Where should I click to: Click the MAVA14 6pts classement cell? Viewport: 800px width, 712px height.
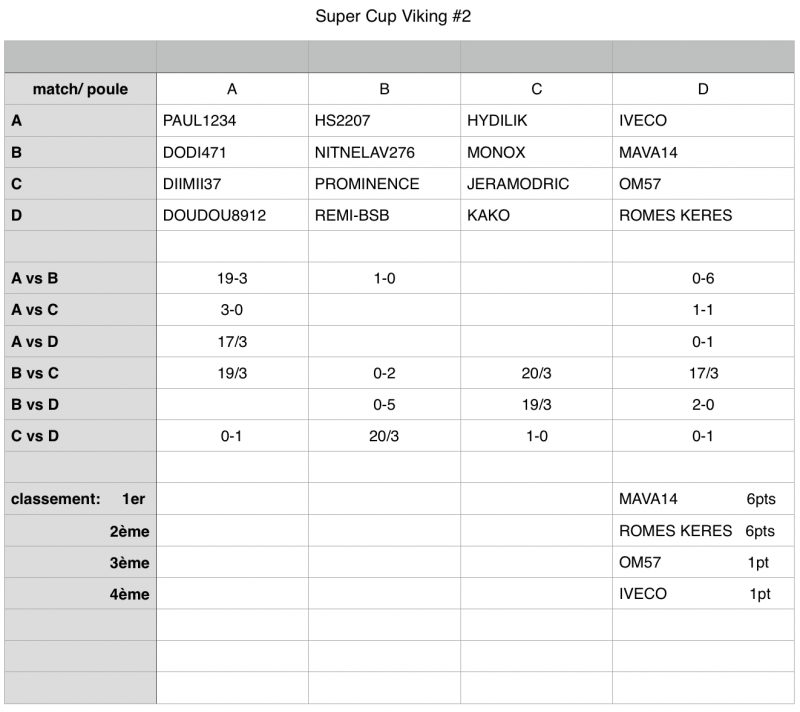(703, 499)
